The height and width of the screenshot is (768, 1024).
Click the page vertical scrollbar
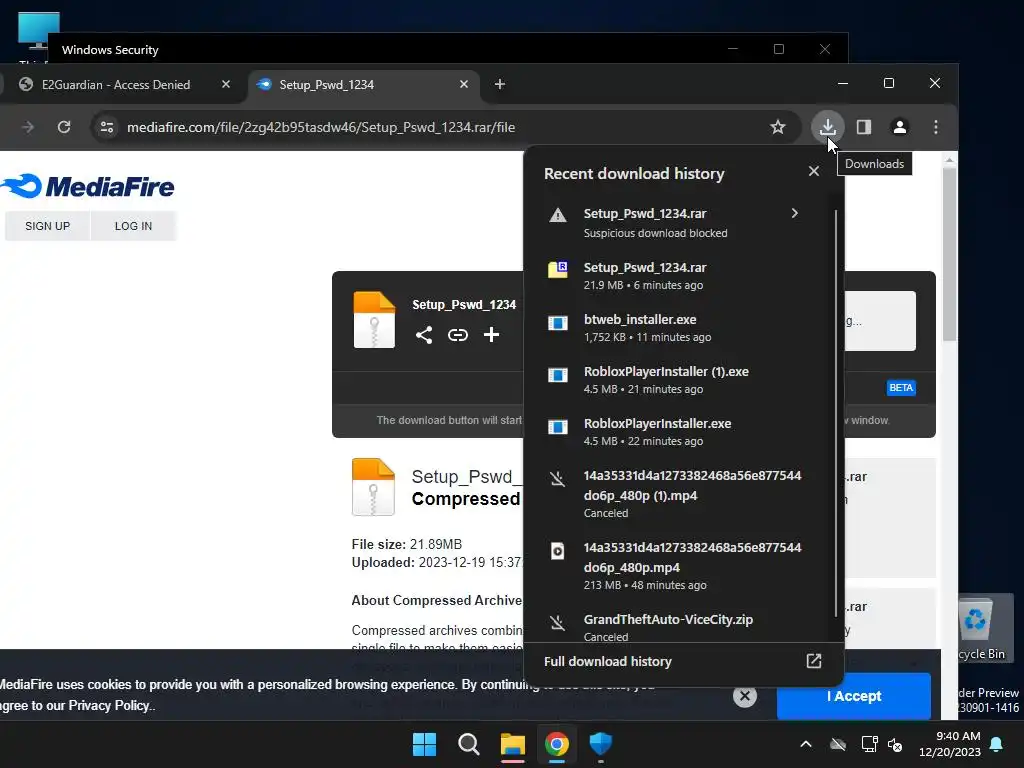(950, 255)
